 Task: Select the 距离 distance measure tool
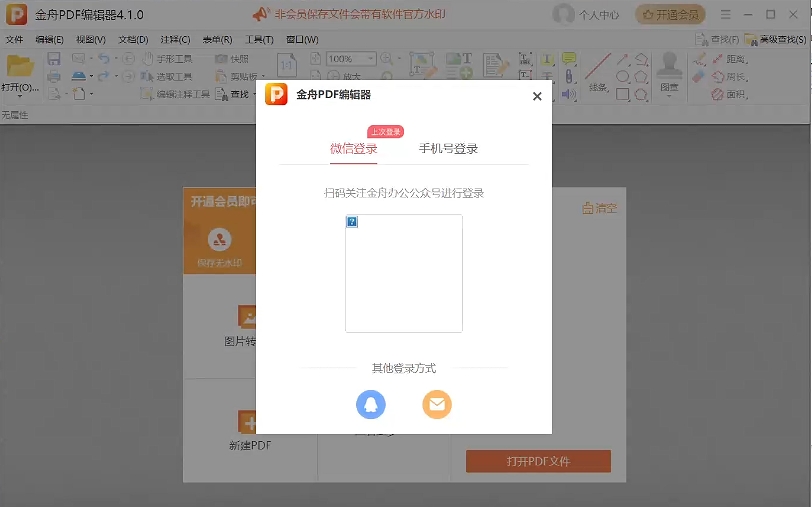coord(730,59)
